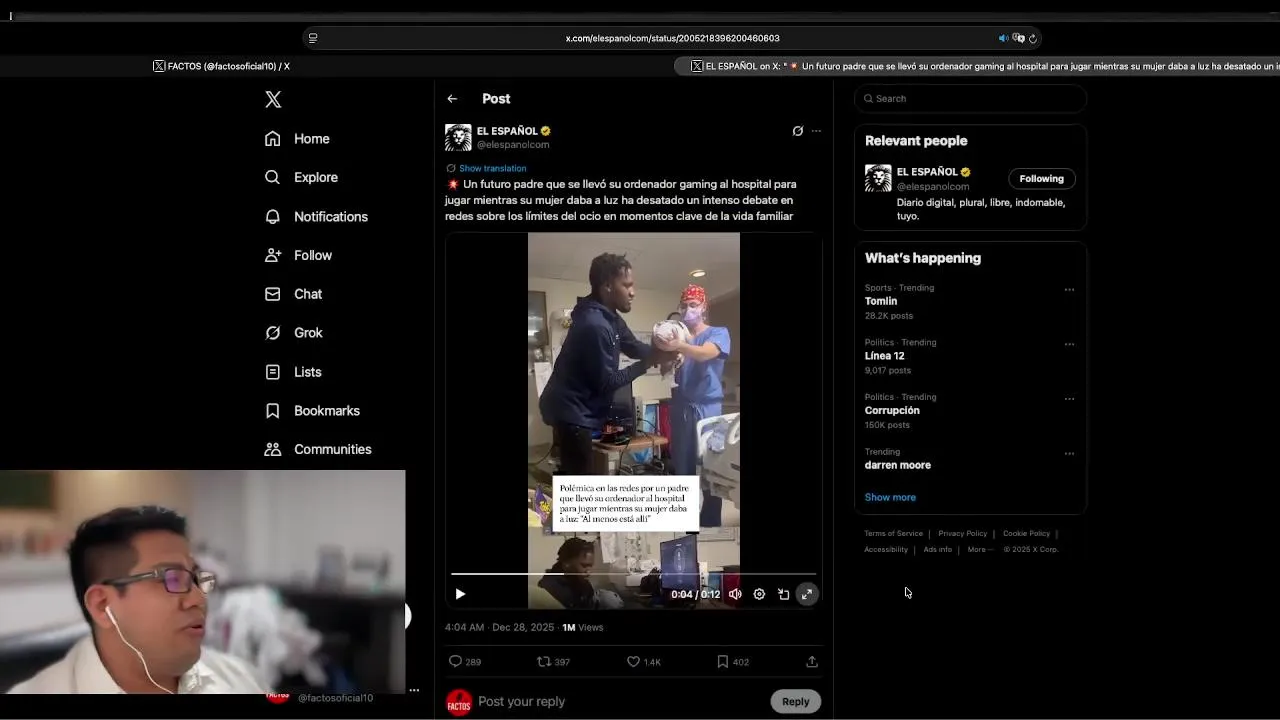Click the browser address bar URL
1280x720 pixels.
[x=672, y=38]
